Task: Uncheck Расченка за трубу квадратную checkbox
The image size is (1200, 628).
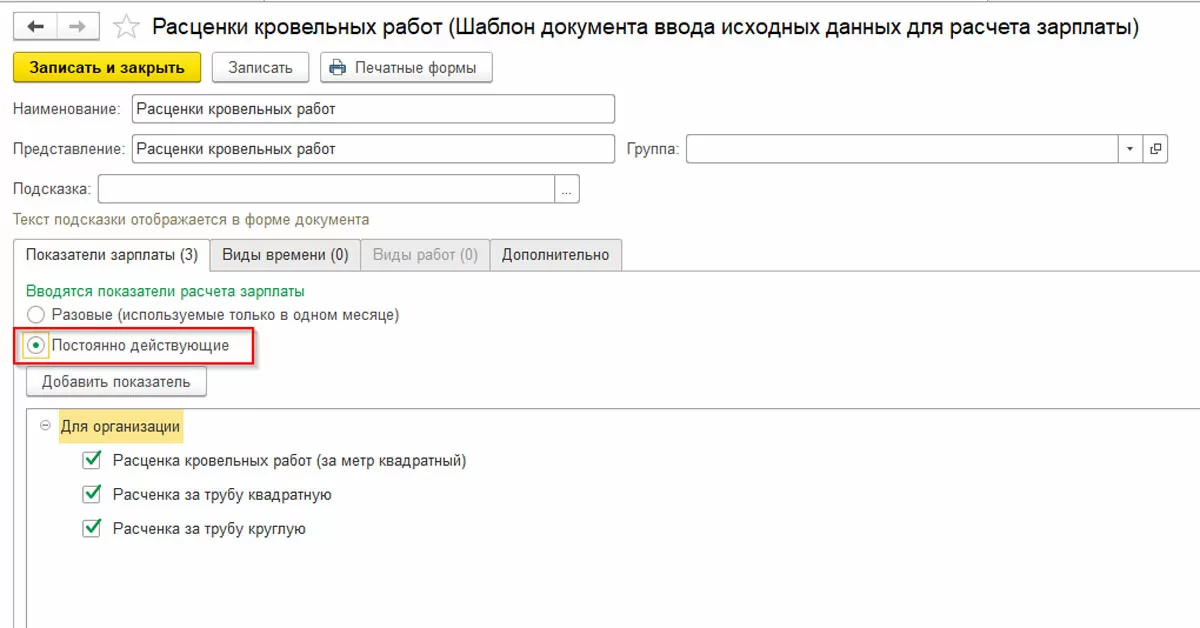Action: 93,494
